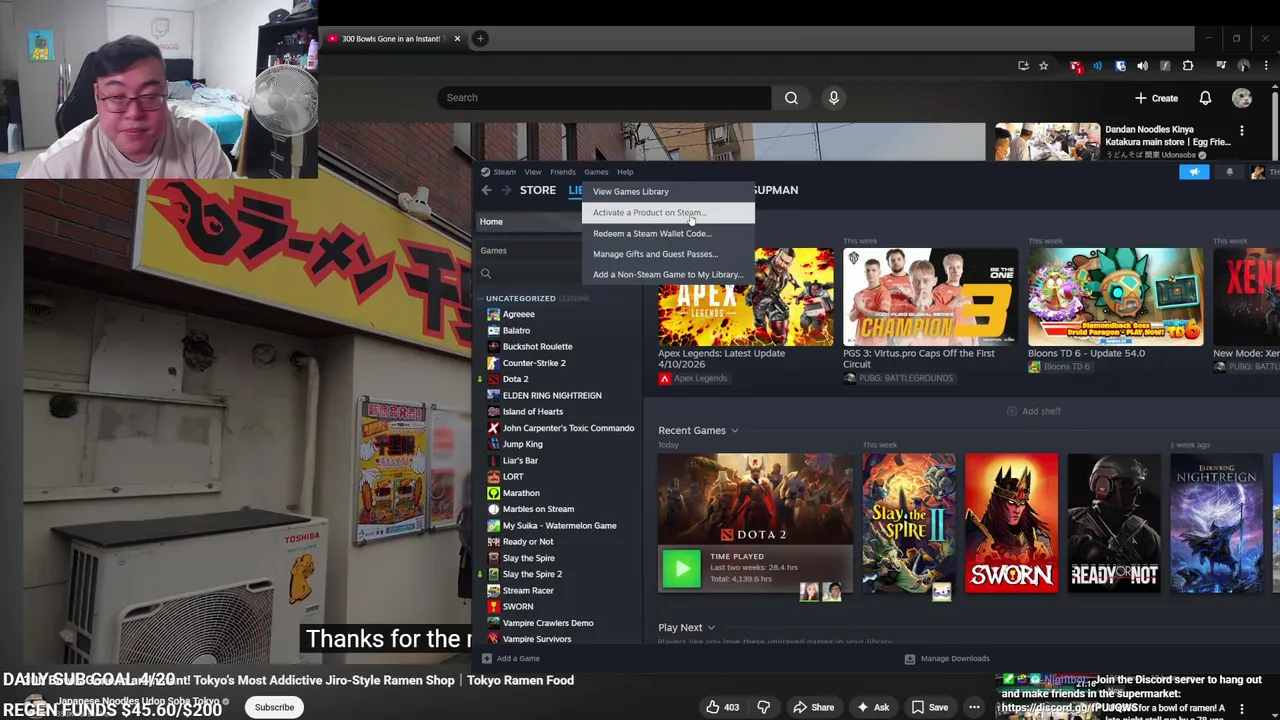
Task: Select Manage Gifts and Guest Passes
Action: click(668, 254)
